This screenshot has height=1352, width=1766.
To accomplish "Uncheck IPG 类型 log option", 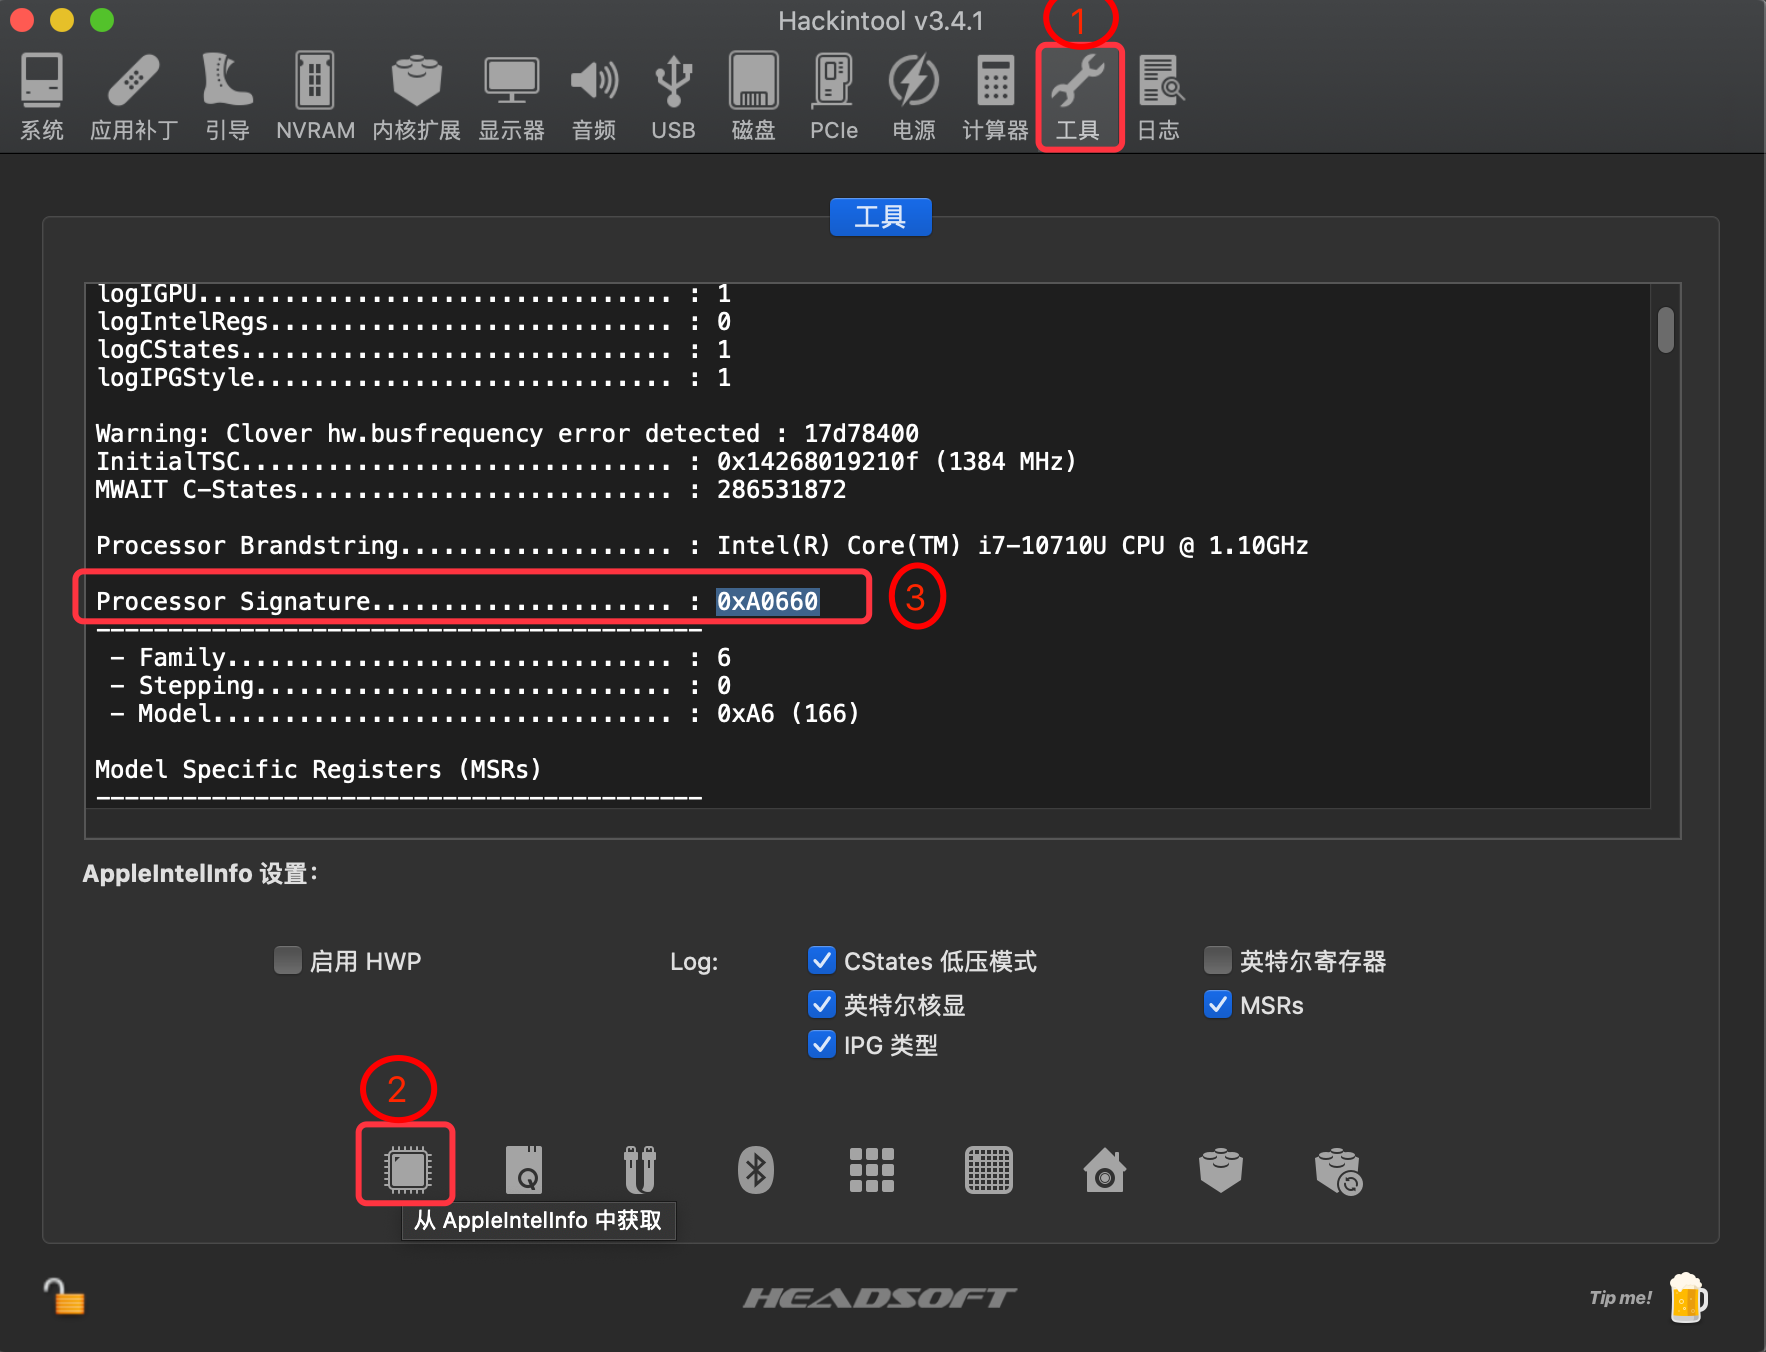I will tap(822, 1044).
